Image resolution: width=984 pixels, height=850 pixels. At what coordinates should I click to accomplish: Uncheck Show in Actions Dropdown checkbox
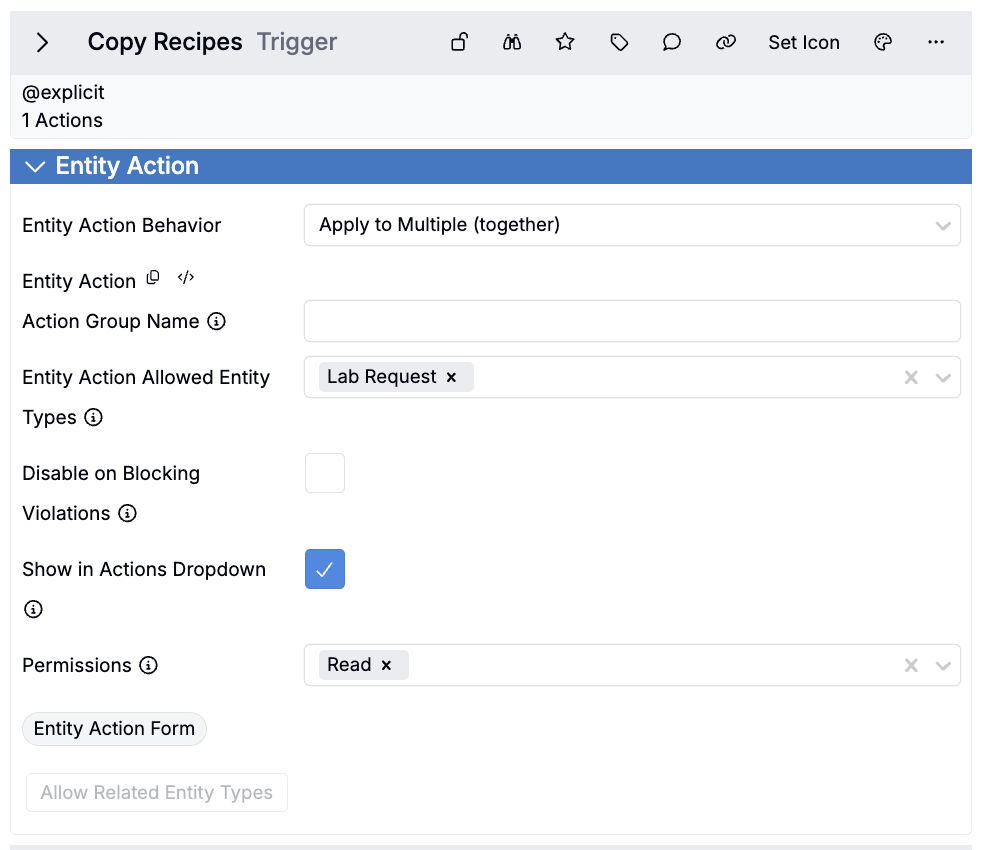tap(325, 569)
